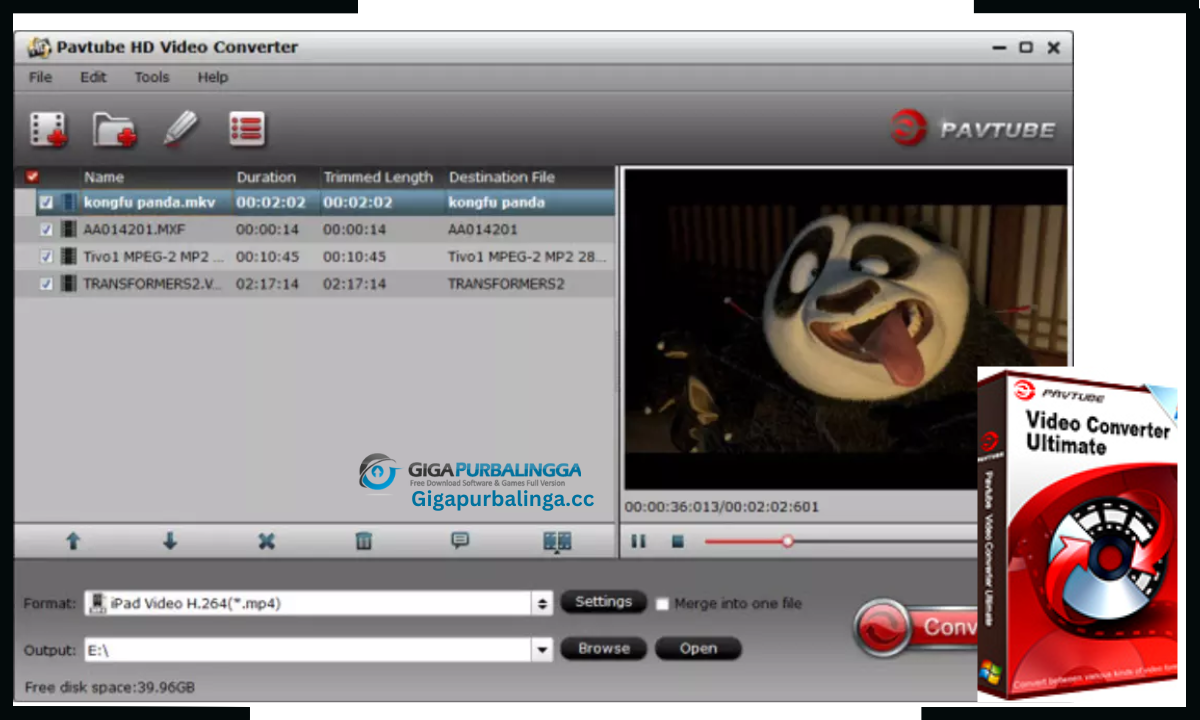Open the red task list icon
Image resolution: width=1200 pixels, height=720 pixels.
click(247, 129)
